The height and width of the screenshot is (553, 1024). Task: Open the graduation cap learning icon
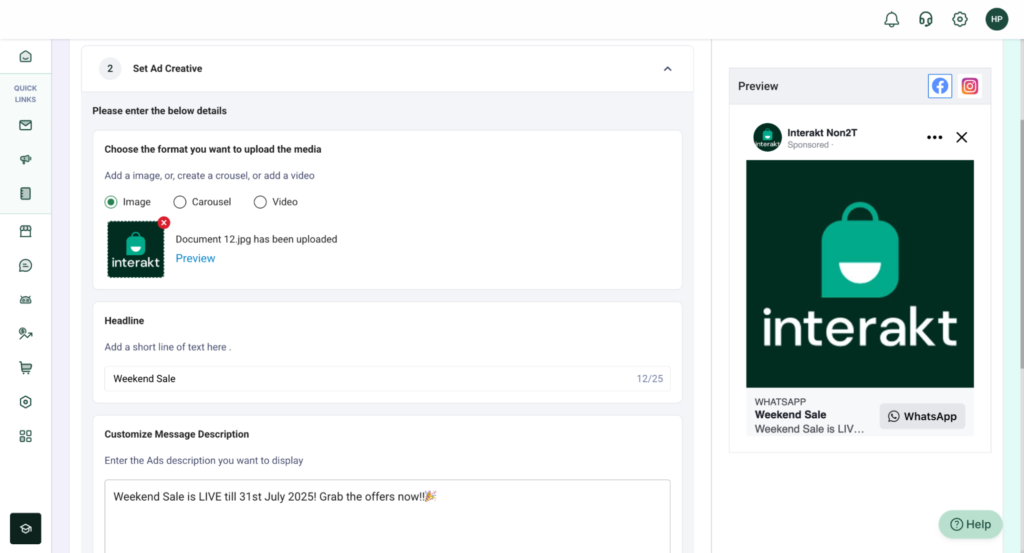[x=25, y=528]
